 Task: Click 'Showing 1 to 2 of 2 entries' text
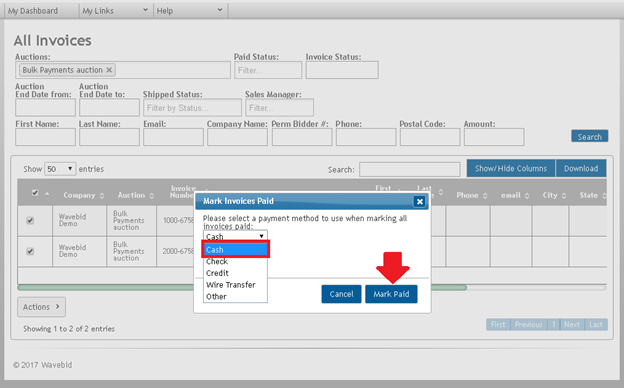coord(69,329)
